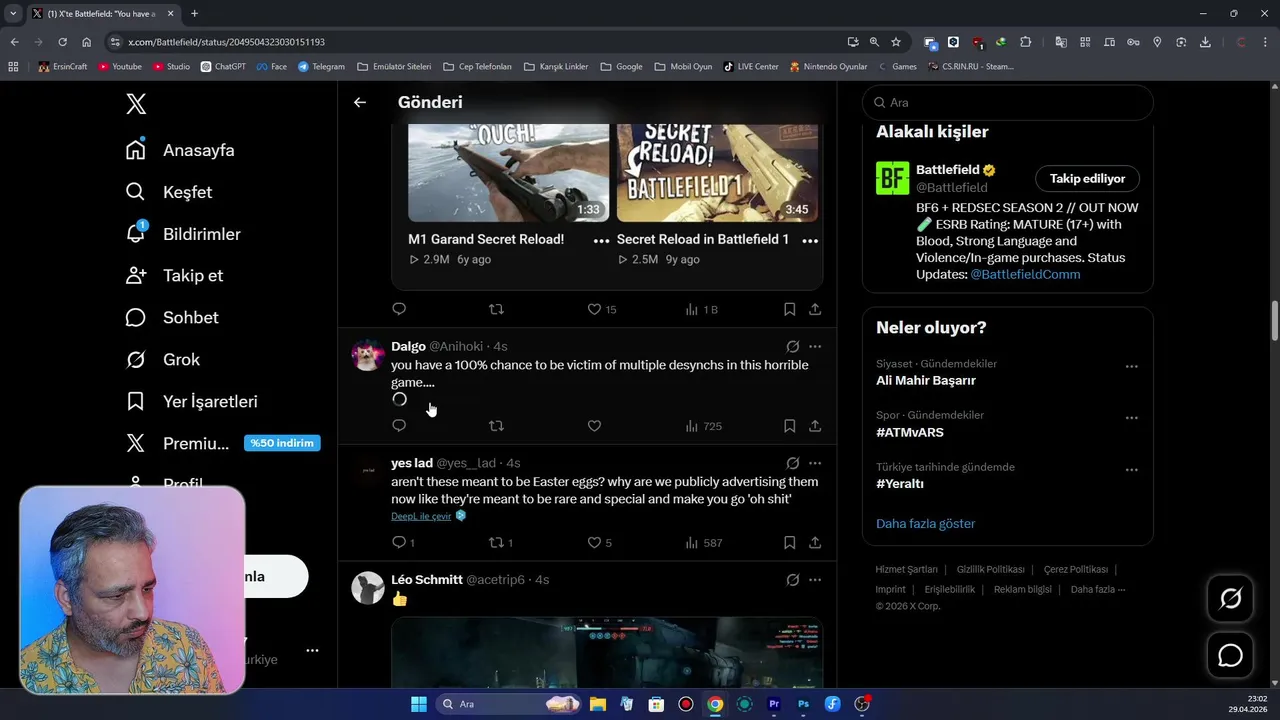Click Grok icon on yes lad's reply
This screenshot has width=1280, height=720.
(793, 463)
